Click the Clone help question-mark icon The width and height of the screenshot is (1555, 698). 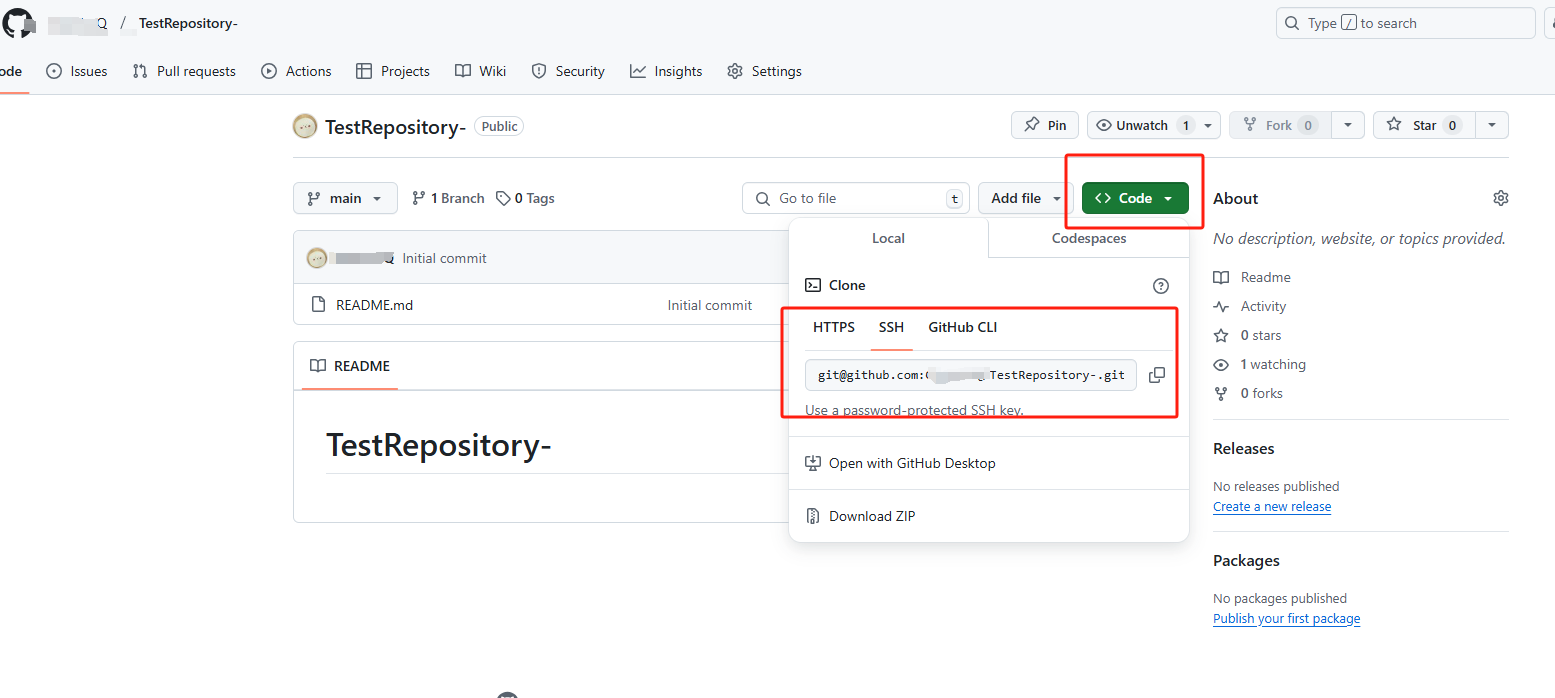[1161, 285]
